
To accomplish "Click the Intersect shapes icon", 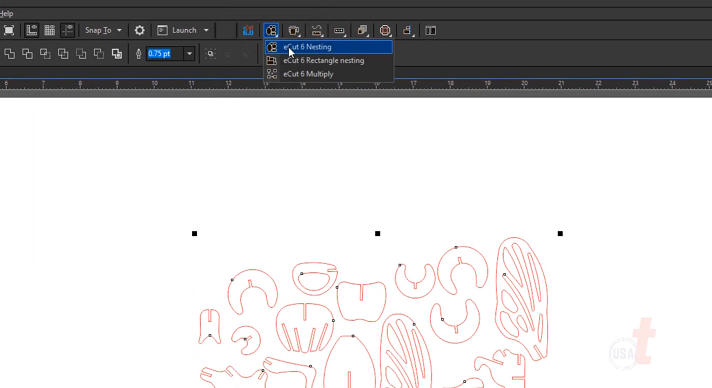I will [45, 54].
